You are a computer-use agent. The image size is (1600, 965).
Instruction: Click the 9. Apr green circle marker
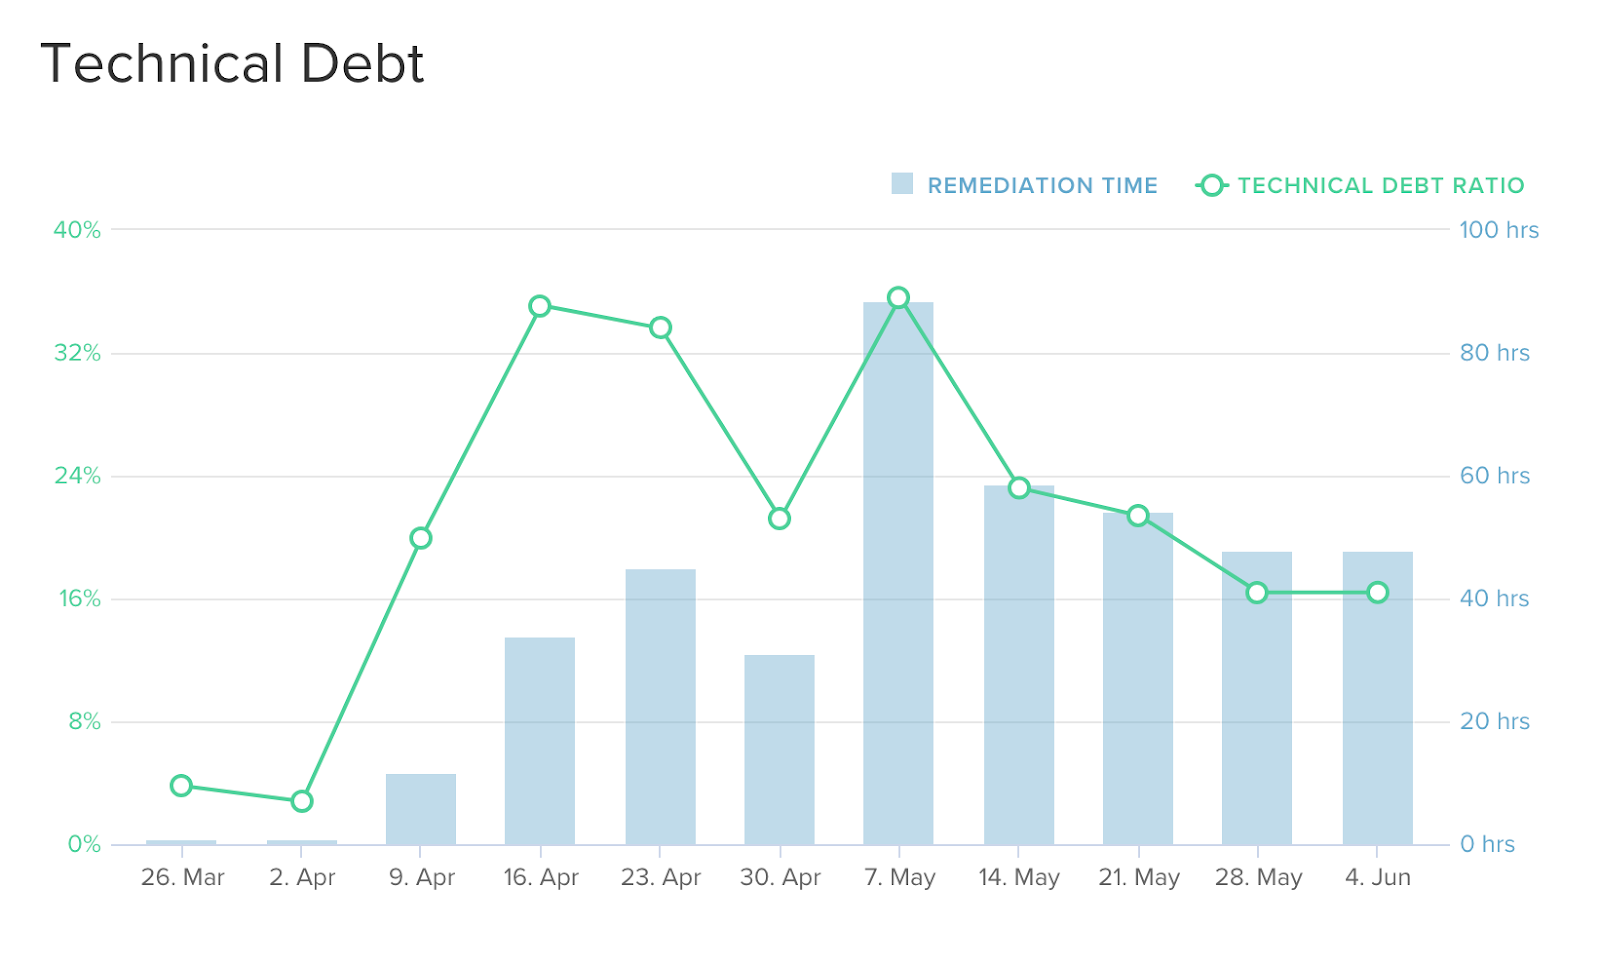coord(421,538)
